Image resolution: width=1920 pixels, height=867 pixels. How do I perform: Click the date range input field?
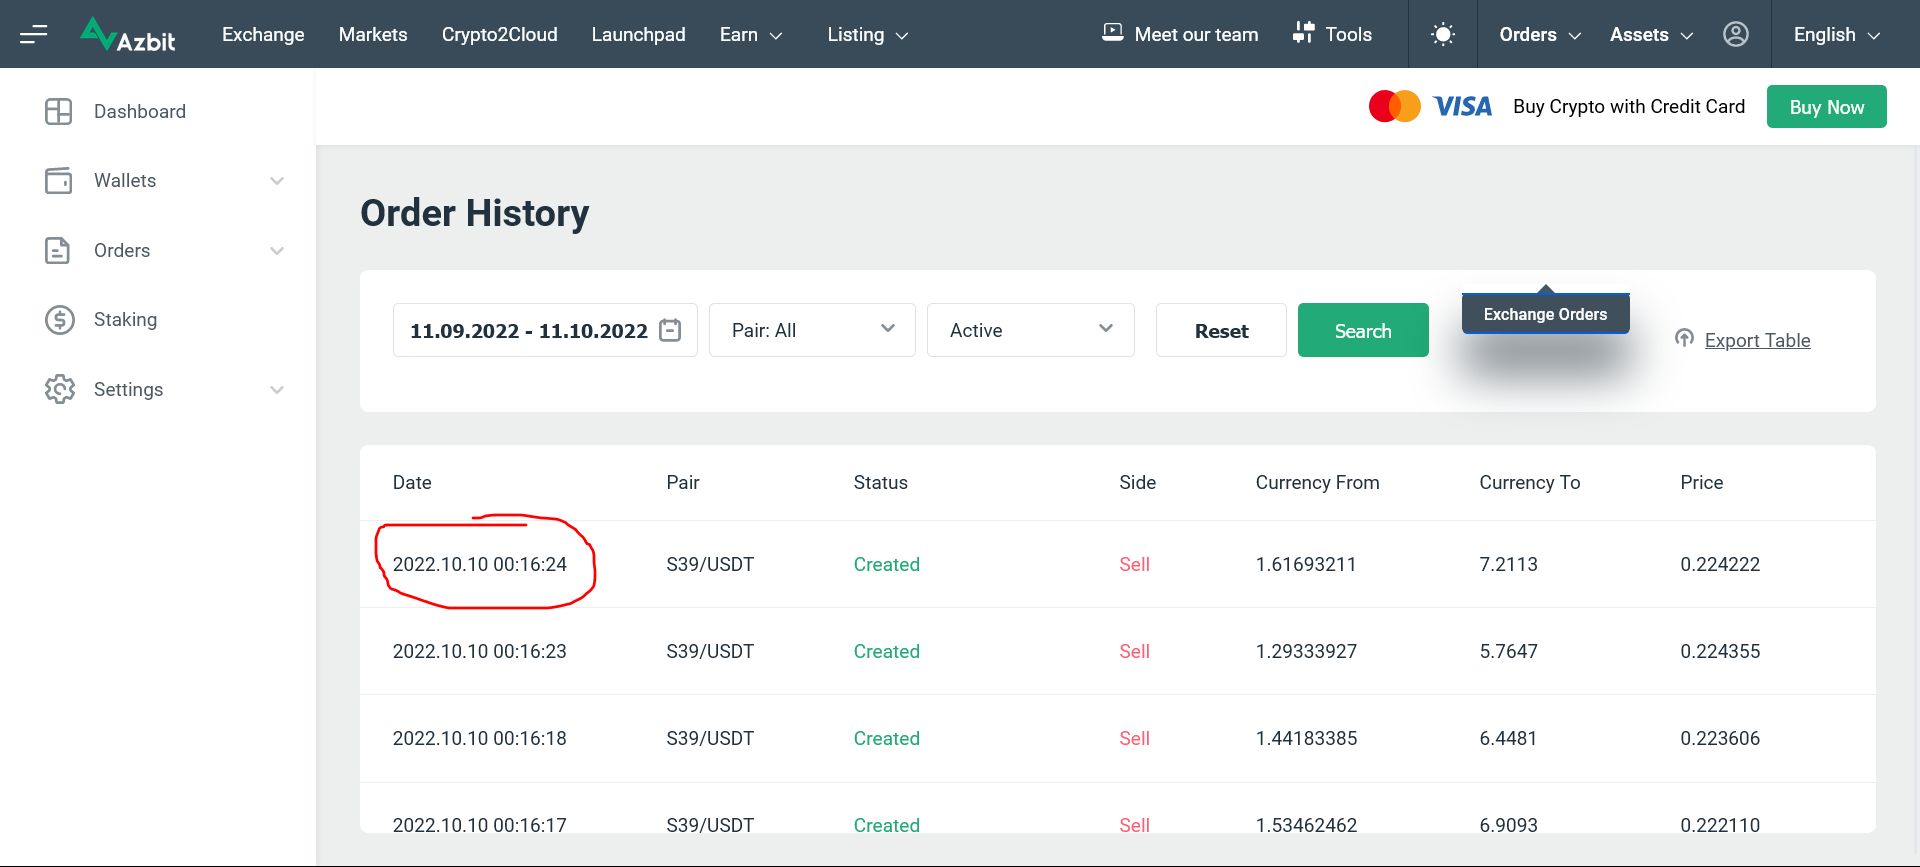[528, 331]
